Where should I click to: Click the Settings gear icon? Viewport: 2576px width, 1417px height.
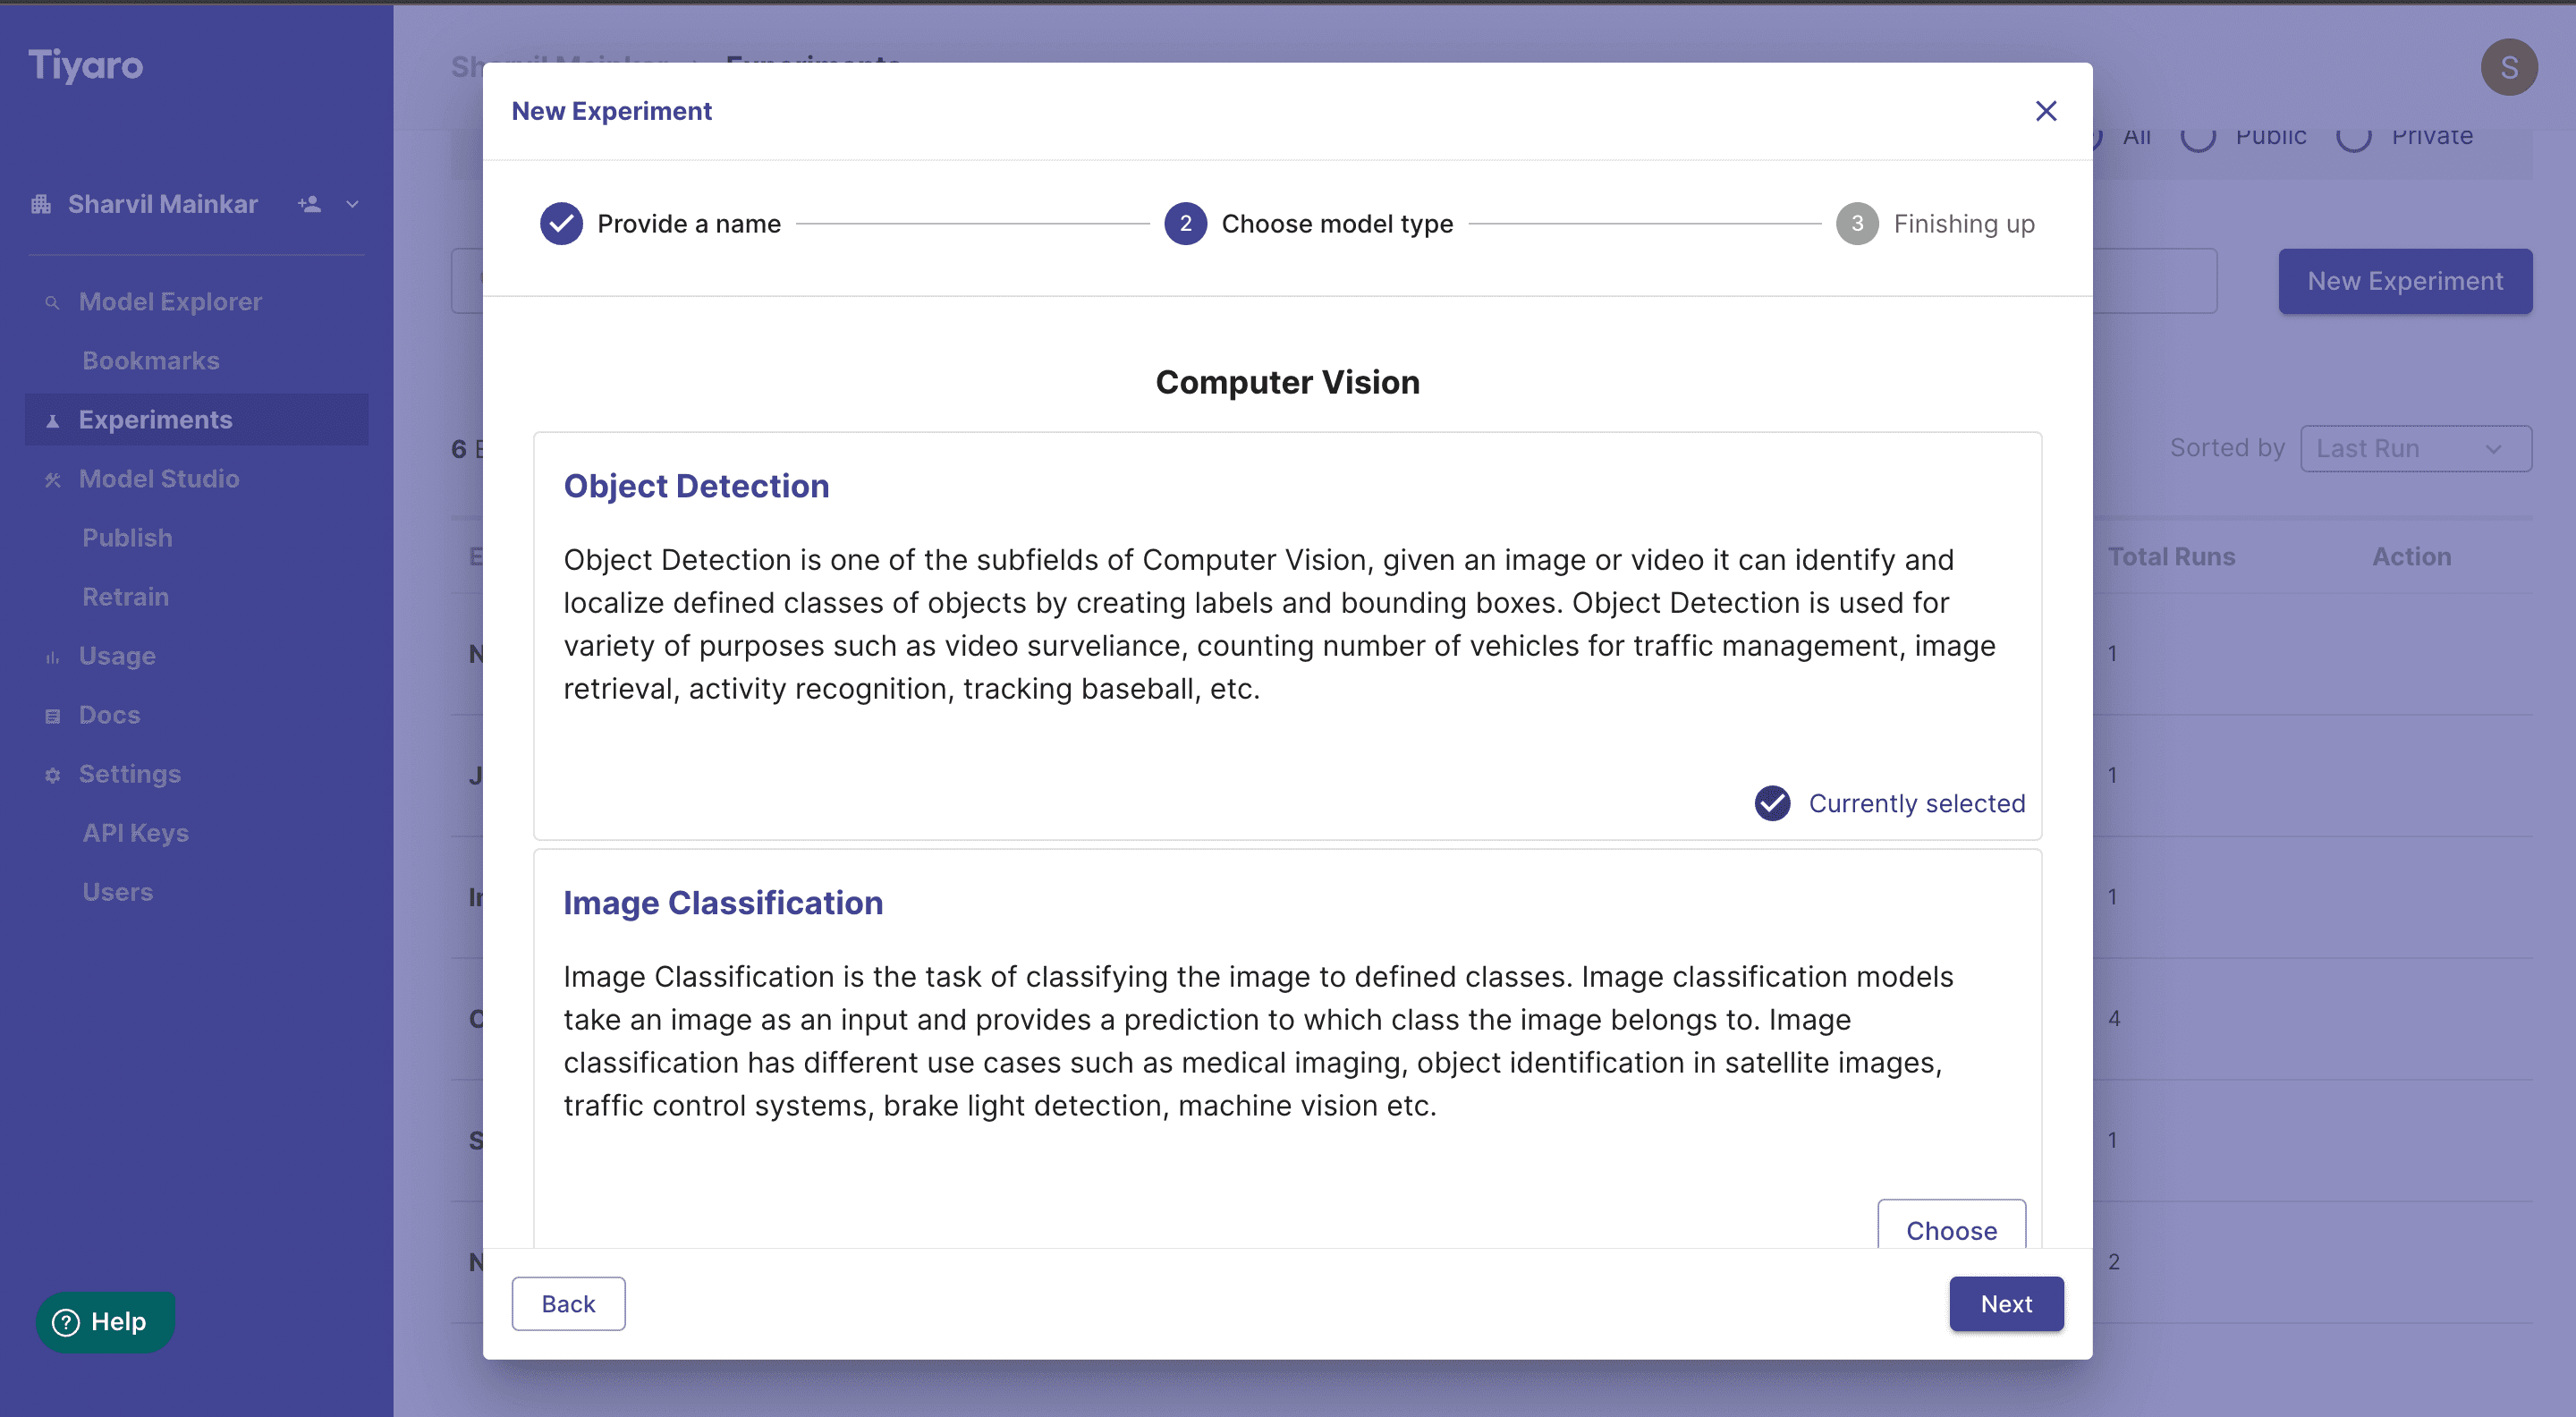click(52, 775)
